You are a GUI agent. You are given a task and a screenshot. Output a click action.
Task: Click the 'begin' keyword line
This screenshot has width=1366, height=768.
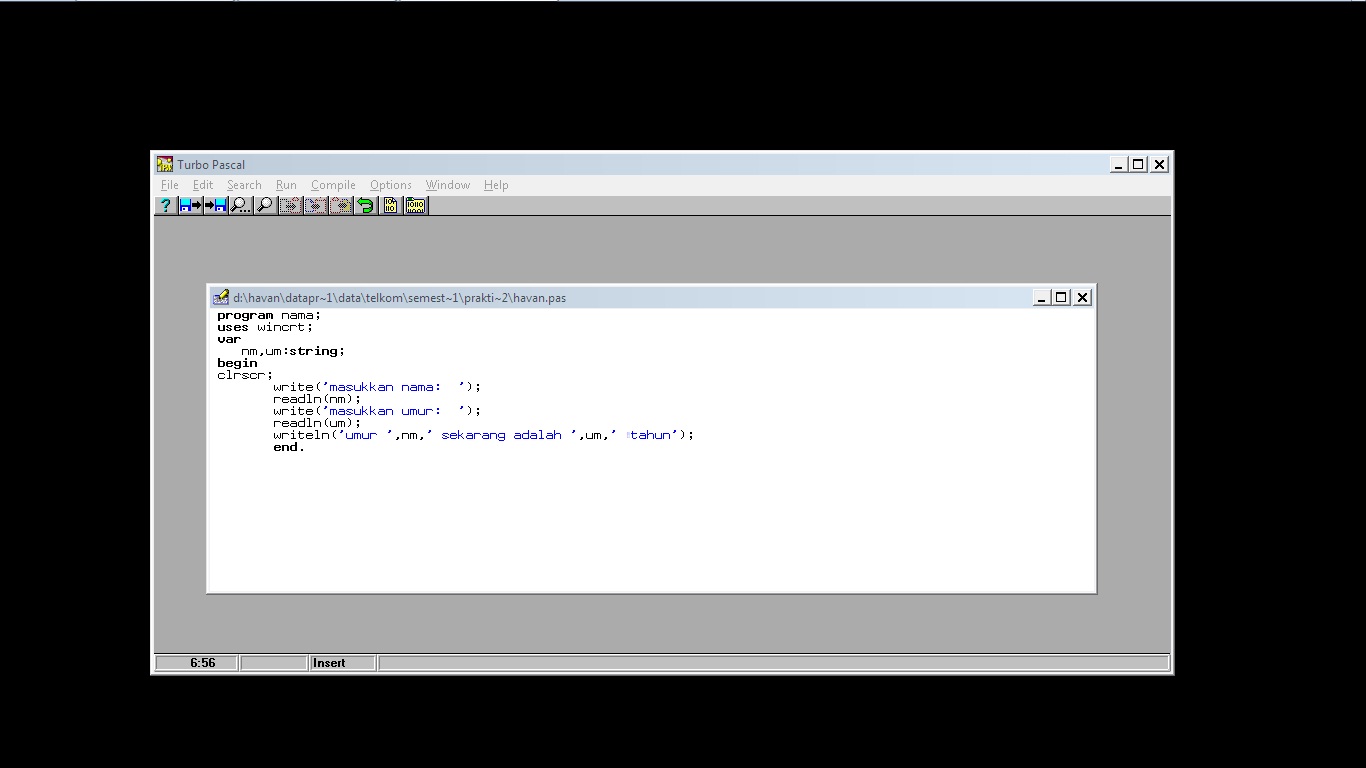coord(237,363)
